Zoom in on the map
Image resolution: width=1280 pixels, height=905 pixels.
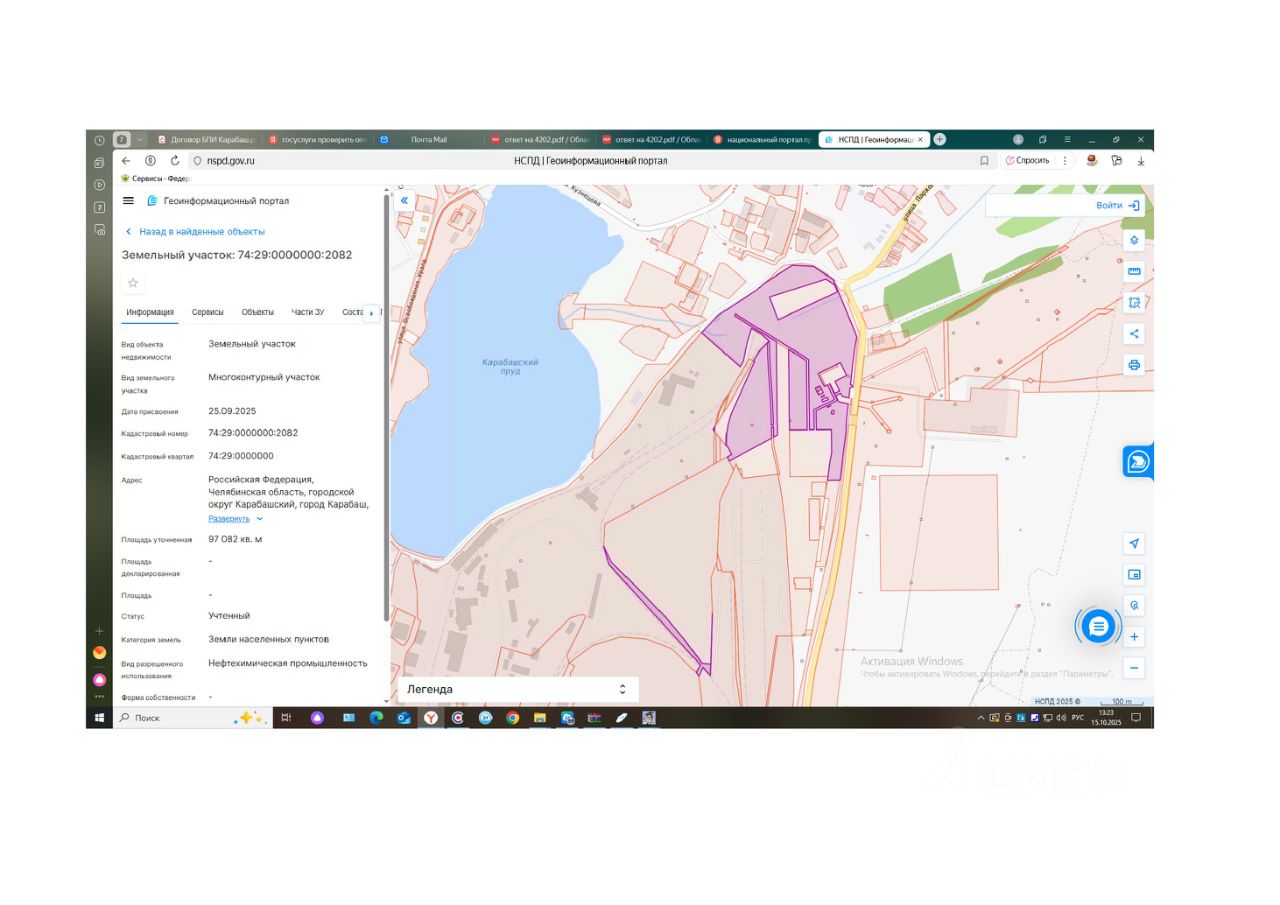(x=1134, y=637)
